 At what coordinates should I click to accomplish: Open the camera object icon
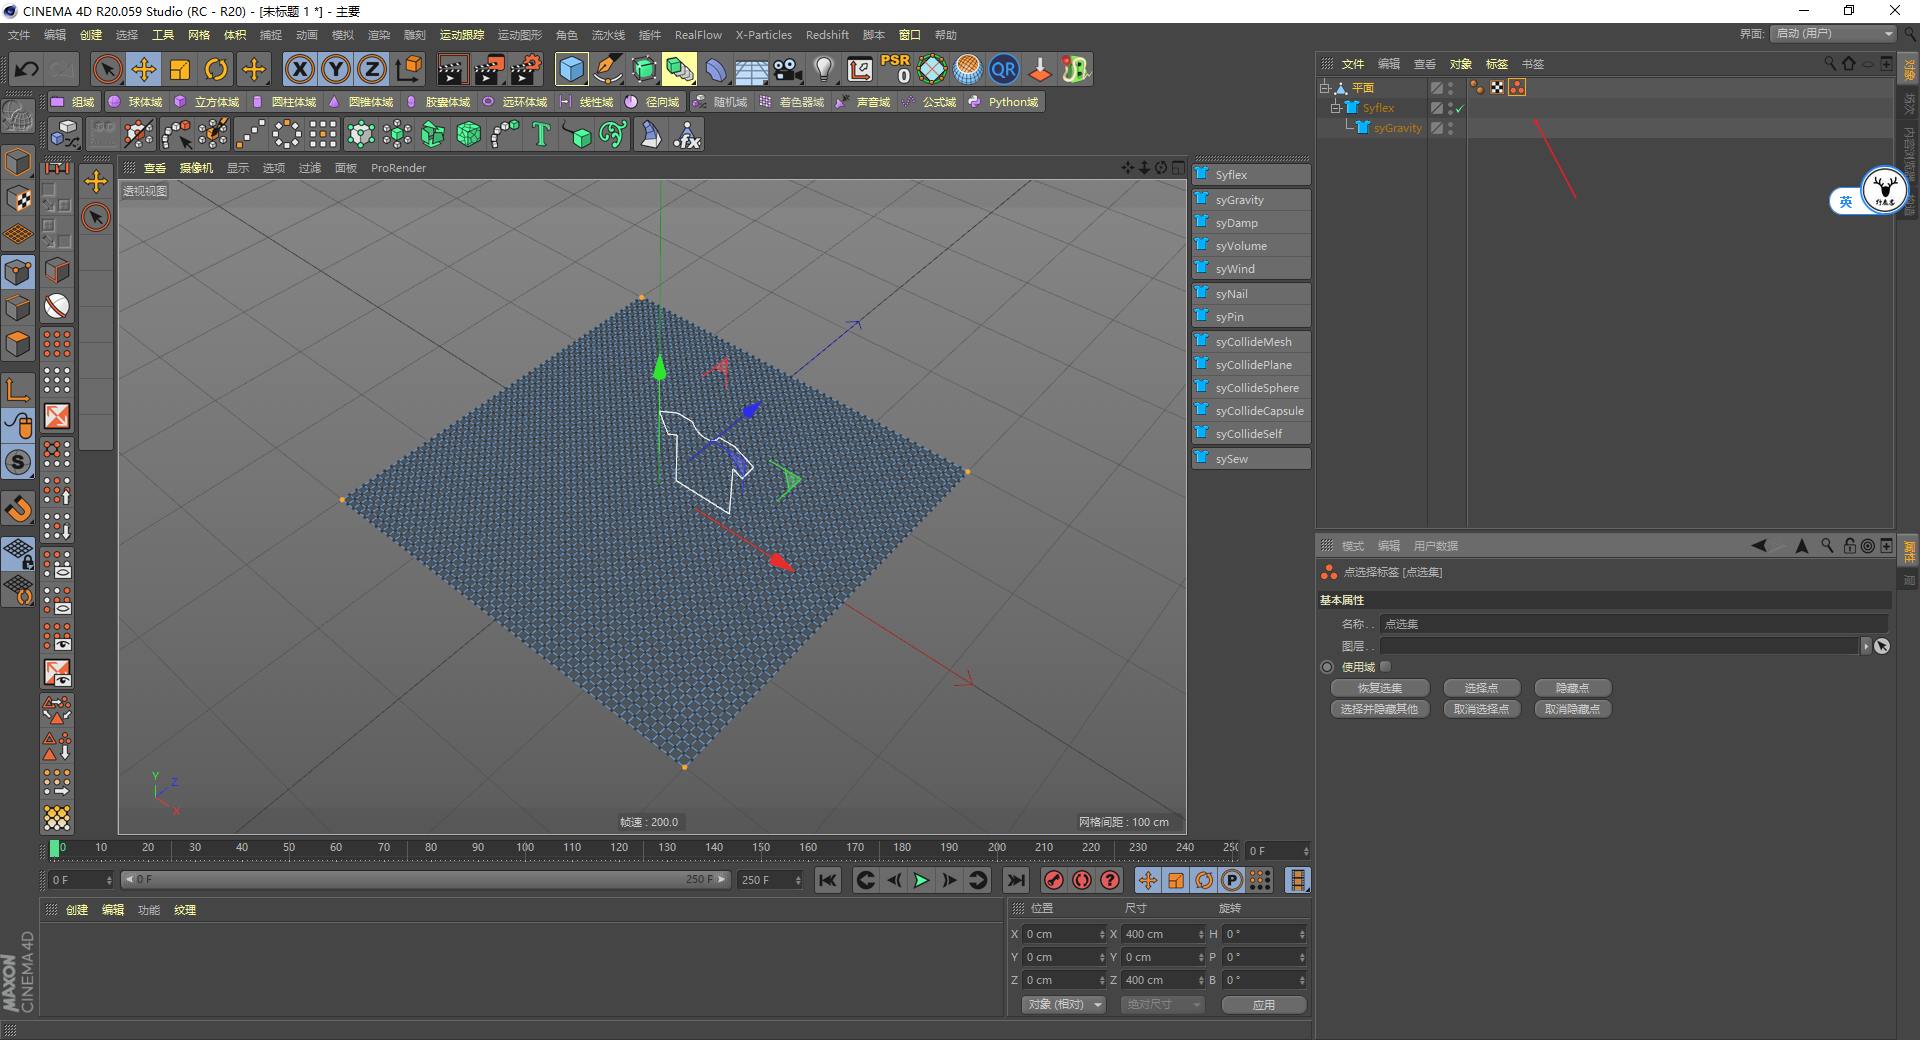788,69
